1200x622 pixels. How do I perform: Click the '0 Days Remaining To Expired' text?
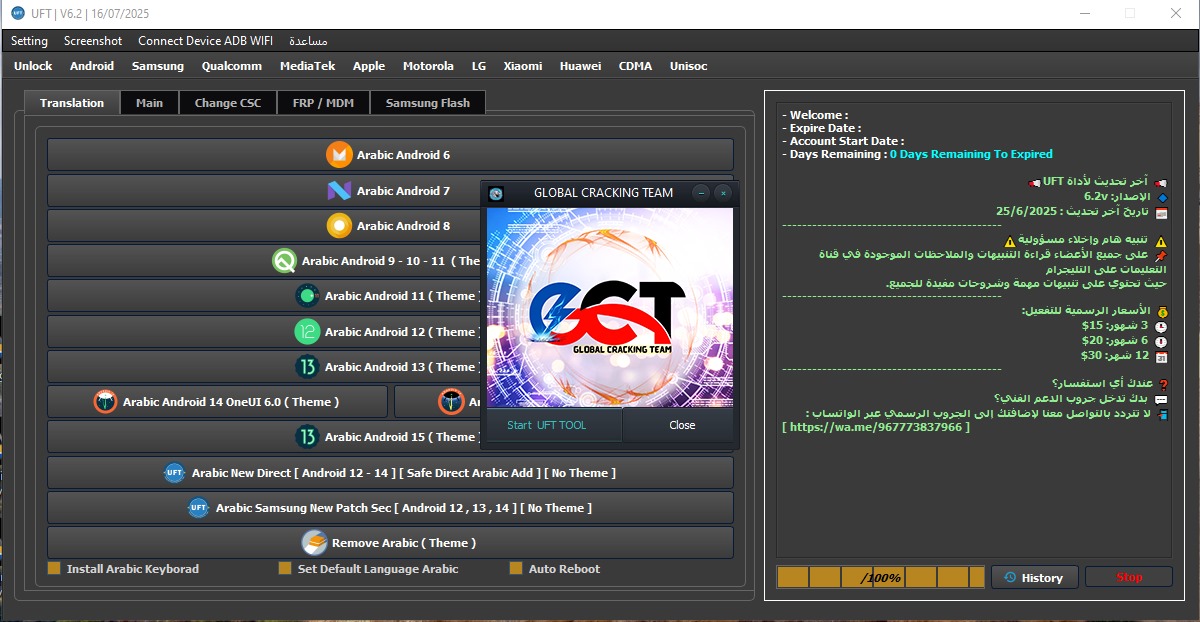[x=971, y=155]
